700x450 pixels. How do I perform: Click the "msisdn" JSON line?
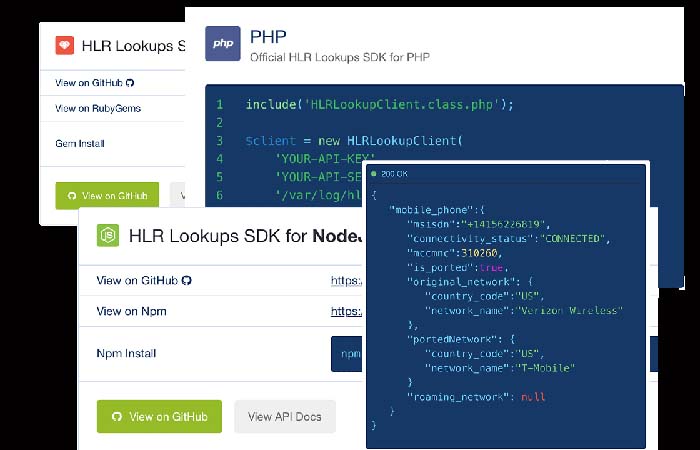click(479, 224)
